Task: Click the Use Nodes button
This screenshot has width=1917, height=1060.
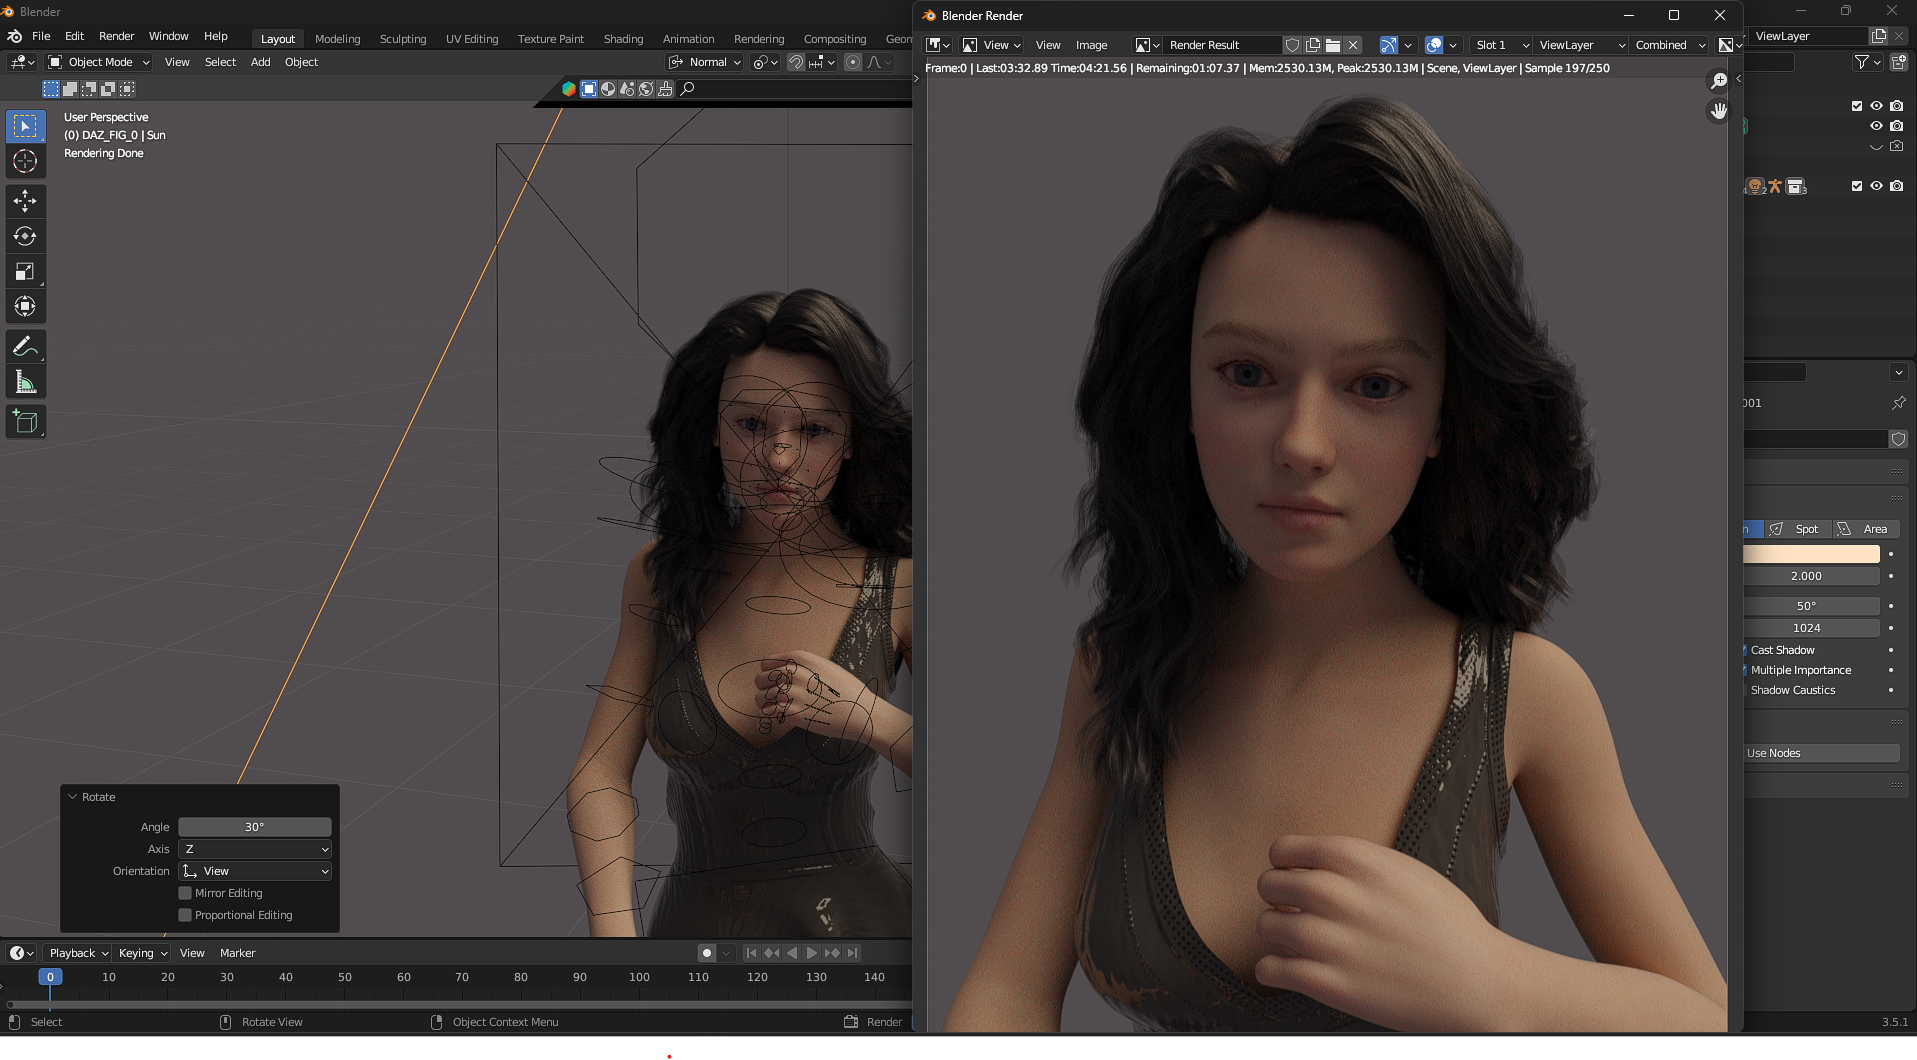Action: tap(1821, 753)
